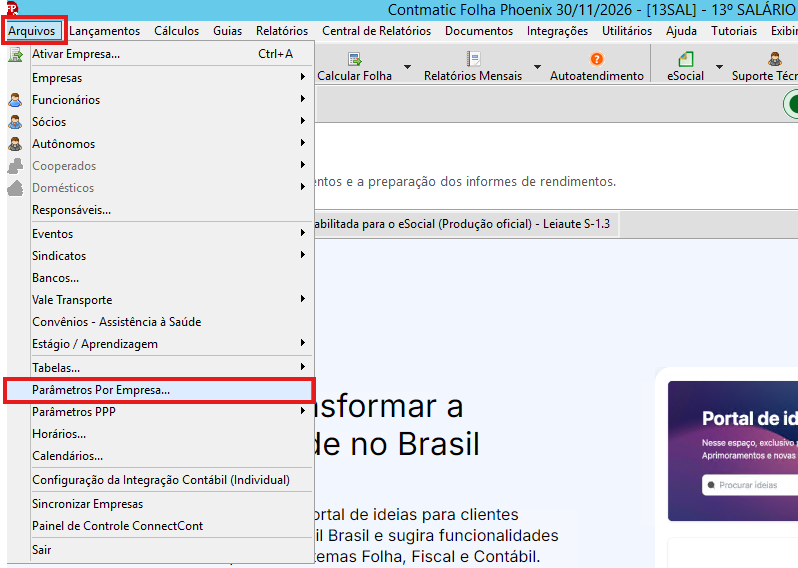Select Responsáveis menu entry
This screenshot has width=798, height=568.
[160, 210]
